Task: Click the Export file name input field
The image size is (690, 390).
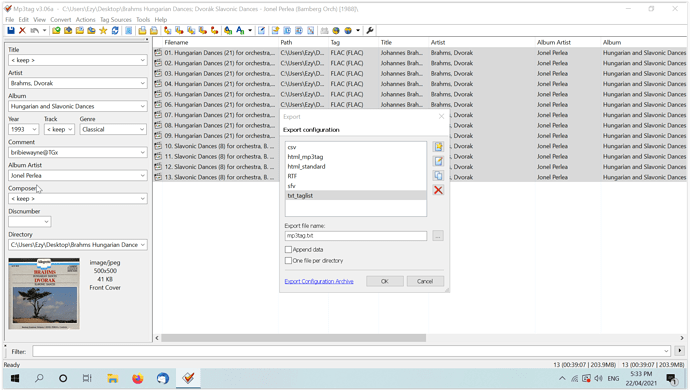Action: point(356,236)
